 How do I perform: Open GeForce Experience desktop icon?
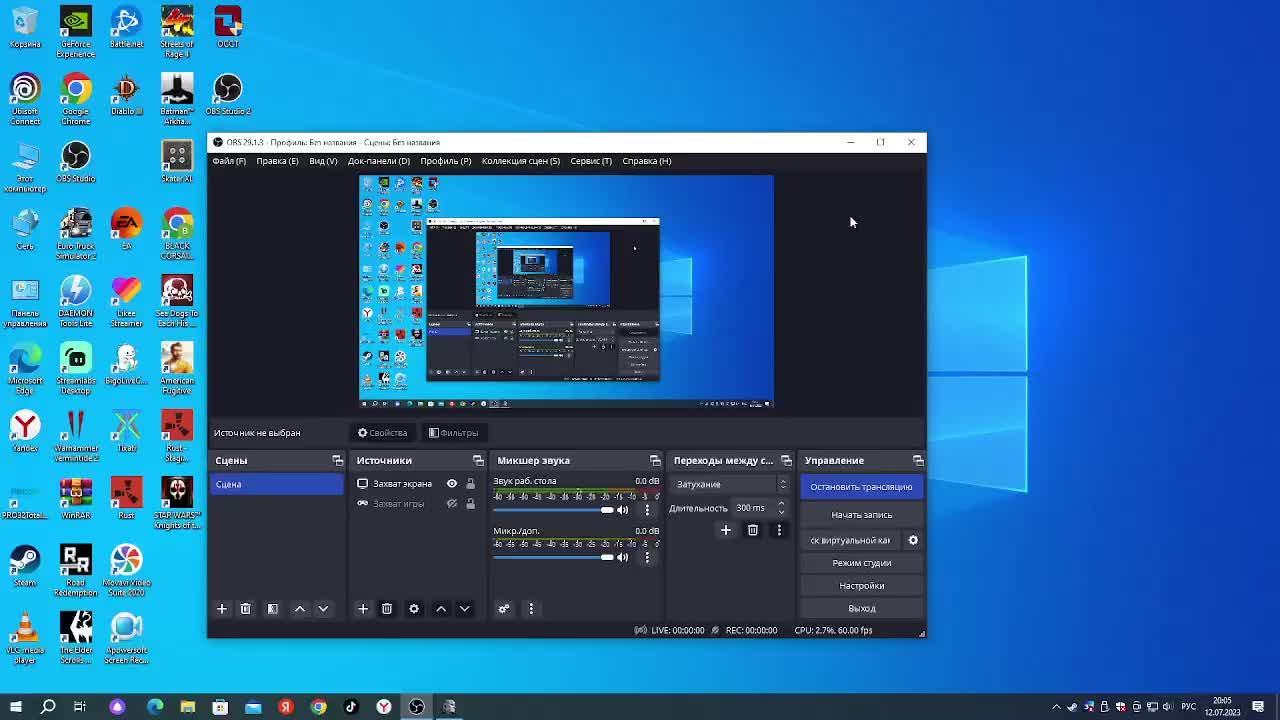76,32
